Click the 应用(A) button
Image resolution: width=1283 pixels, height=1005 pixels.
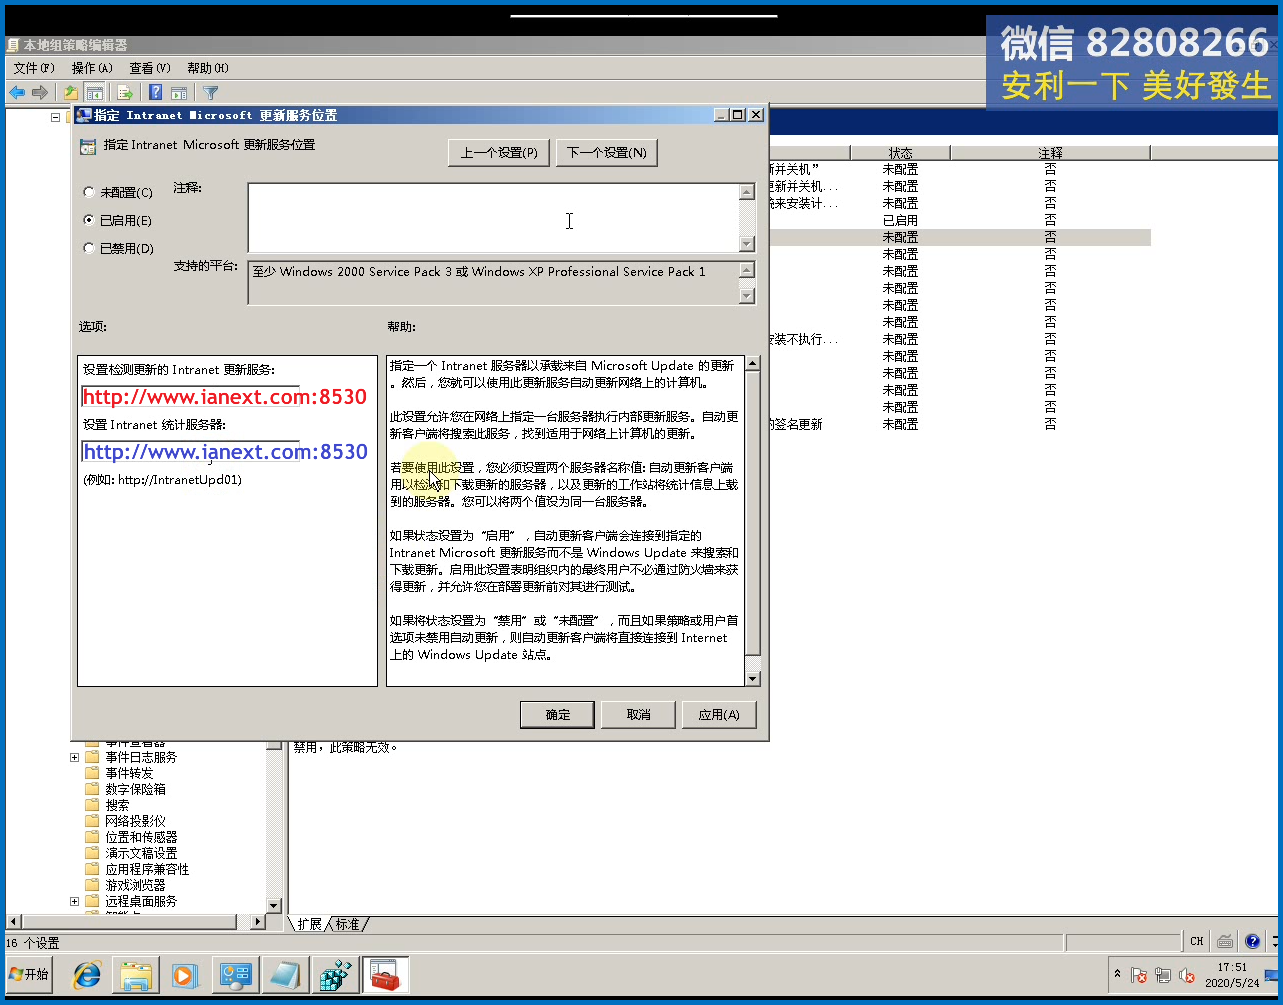click(x=719, y=714)
